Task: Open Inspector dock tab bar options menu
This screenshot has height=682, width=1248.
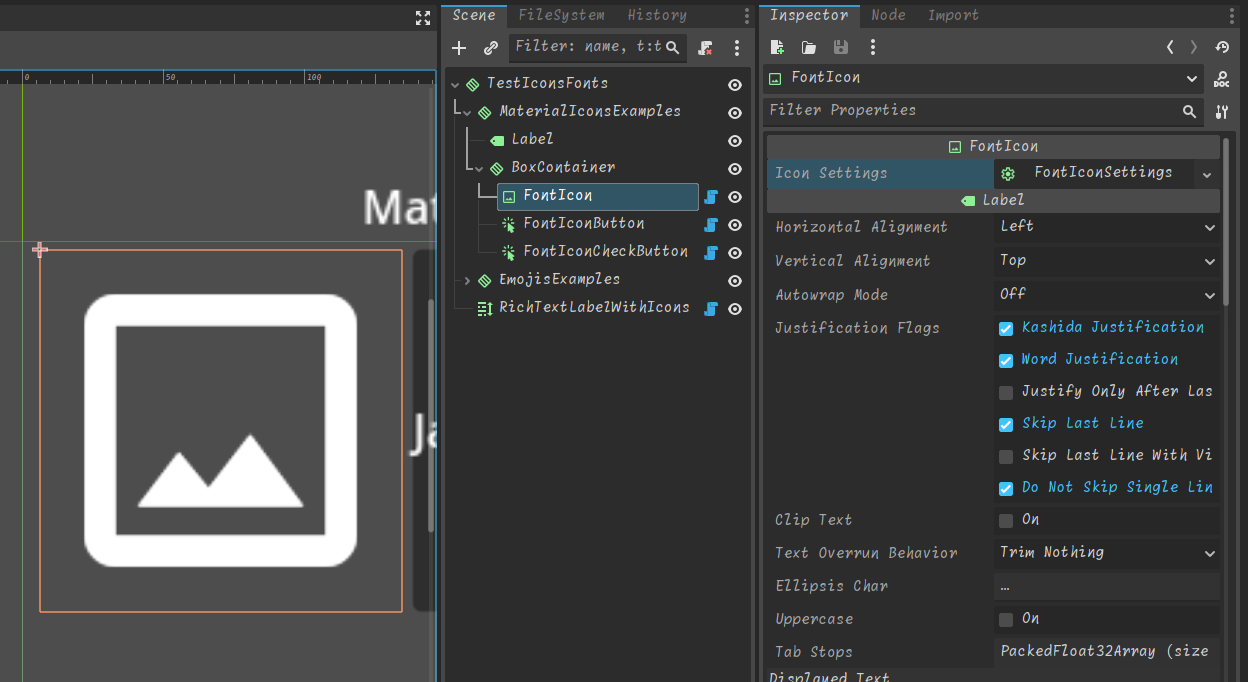Action: point(1233,16)
